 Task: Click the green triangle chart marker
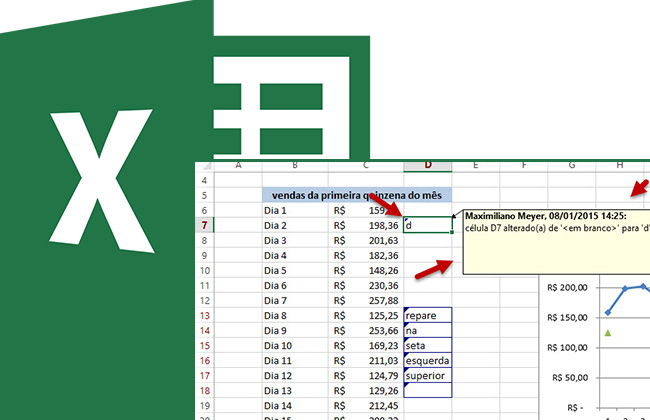(x=608, y=333)
